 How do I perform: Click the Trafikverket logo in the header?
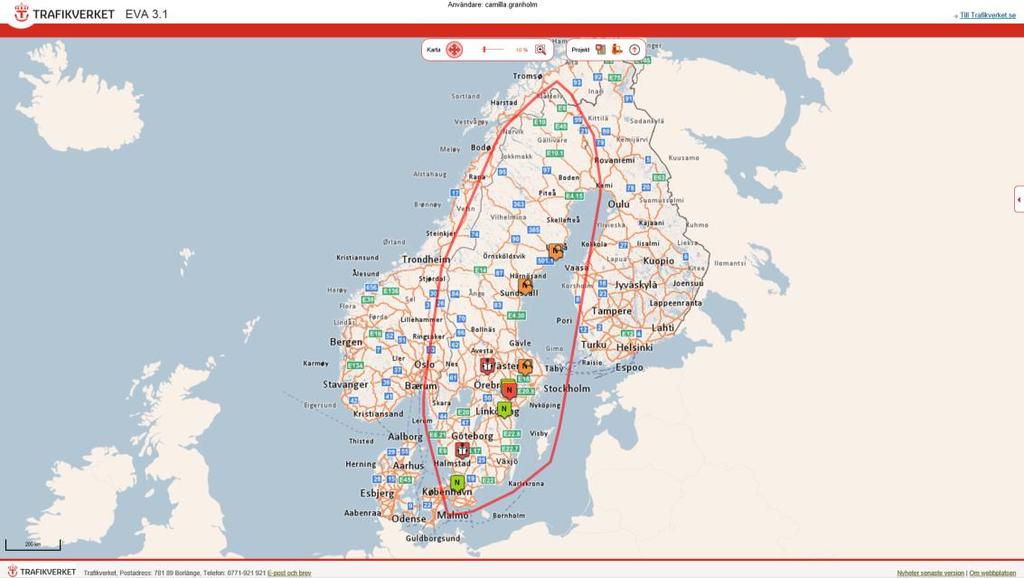coord(63,13)
